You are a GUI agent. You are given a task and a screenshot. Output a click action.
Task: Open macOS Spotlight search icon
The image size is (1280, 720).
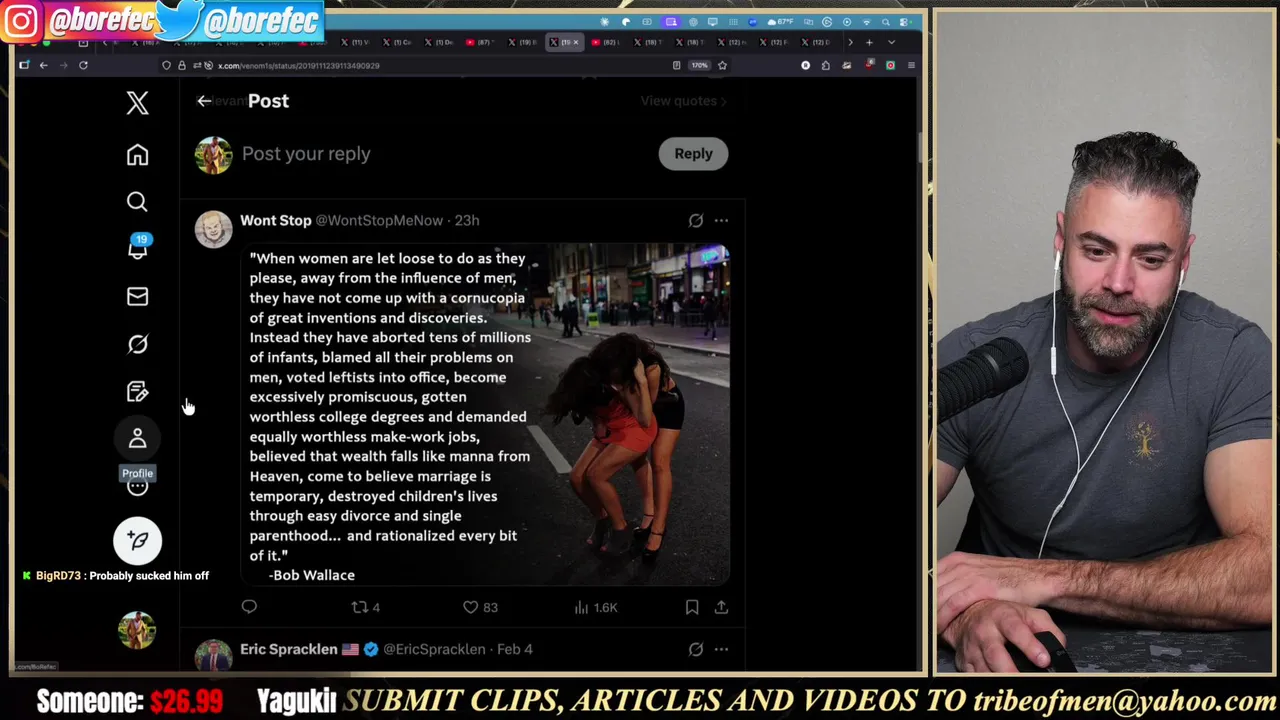pos(886,22)
